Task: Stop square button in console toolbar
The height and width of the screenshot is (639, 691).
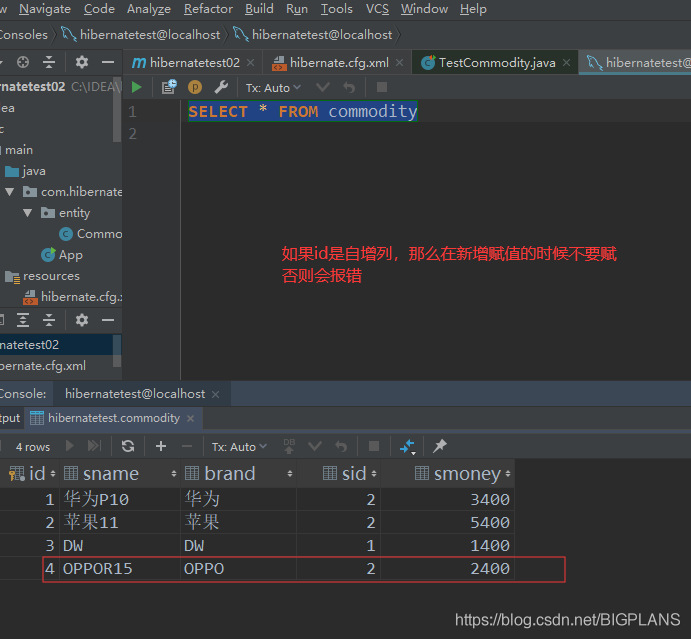Action: tap(382, 87)
